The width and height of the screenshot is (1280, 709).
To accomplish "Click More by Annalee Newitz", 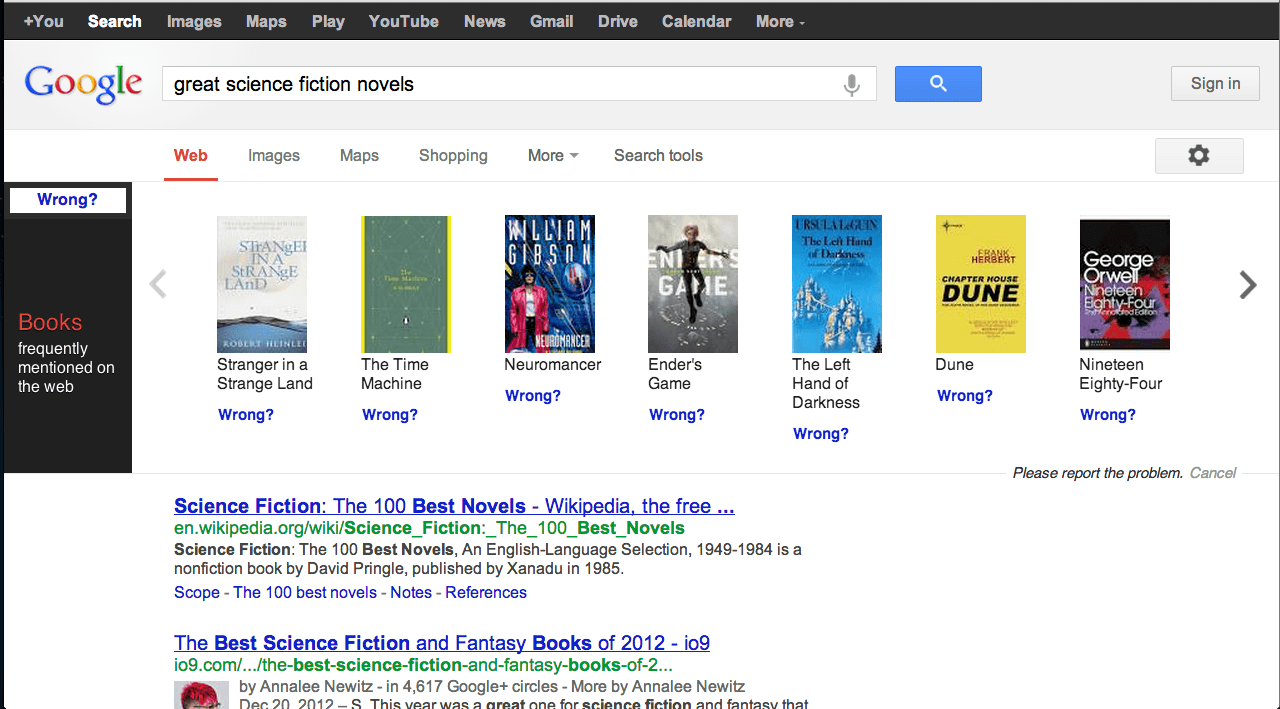I will 658,686.
